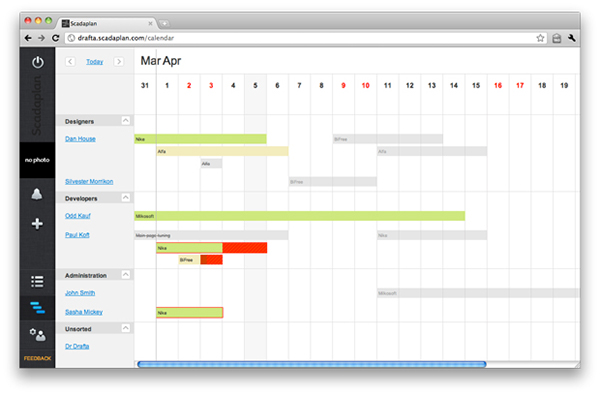
Task: Open John Smith link
Action: pos(80,293)
